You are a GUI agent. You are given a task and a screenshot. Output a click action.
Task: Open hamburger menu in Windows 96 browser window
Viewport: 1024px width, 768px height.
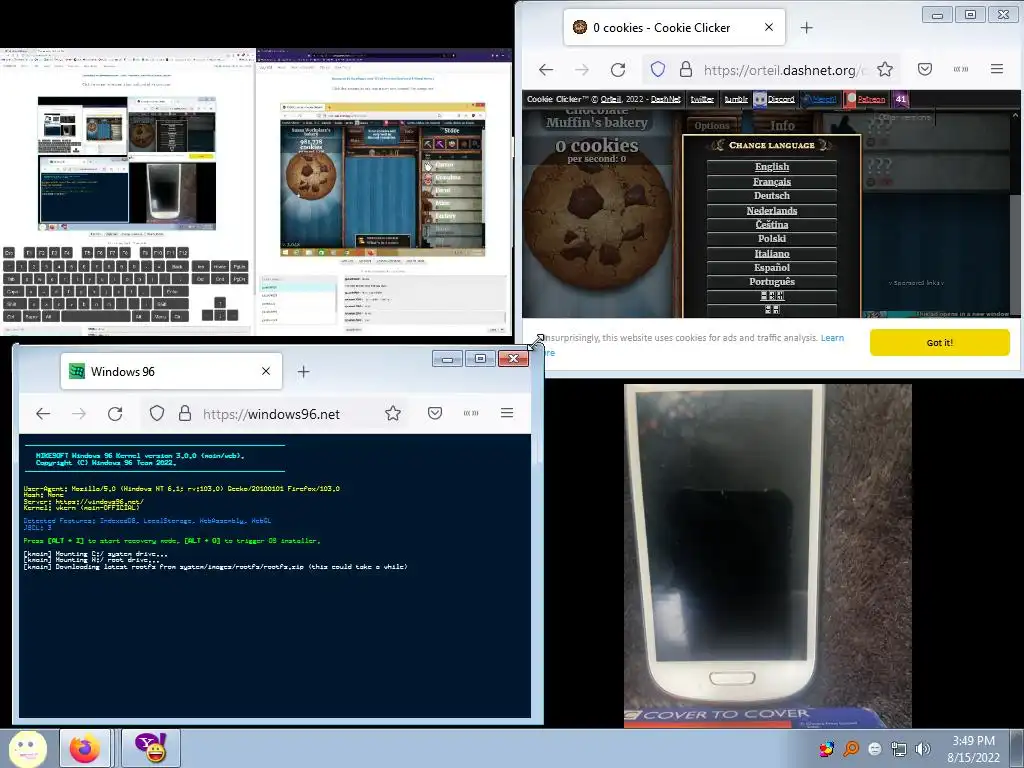click(507, 413)
